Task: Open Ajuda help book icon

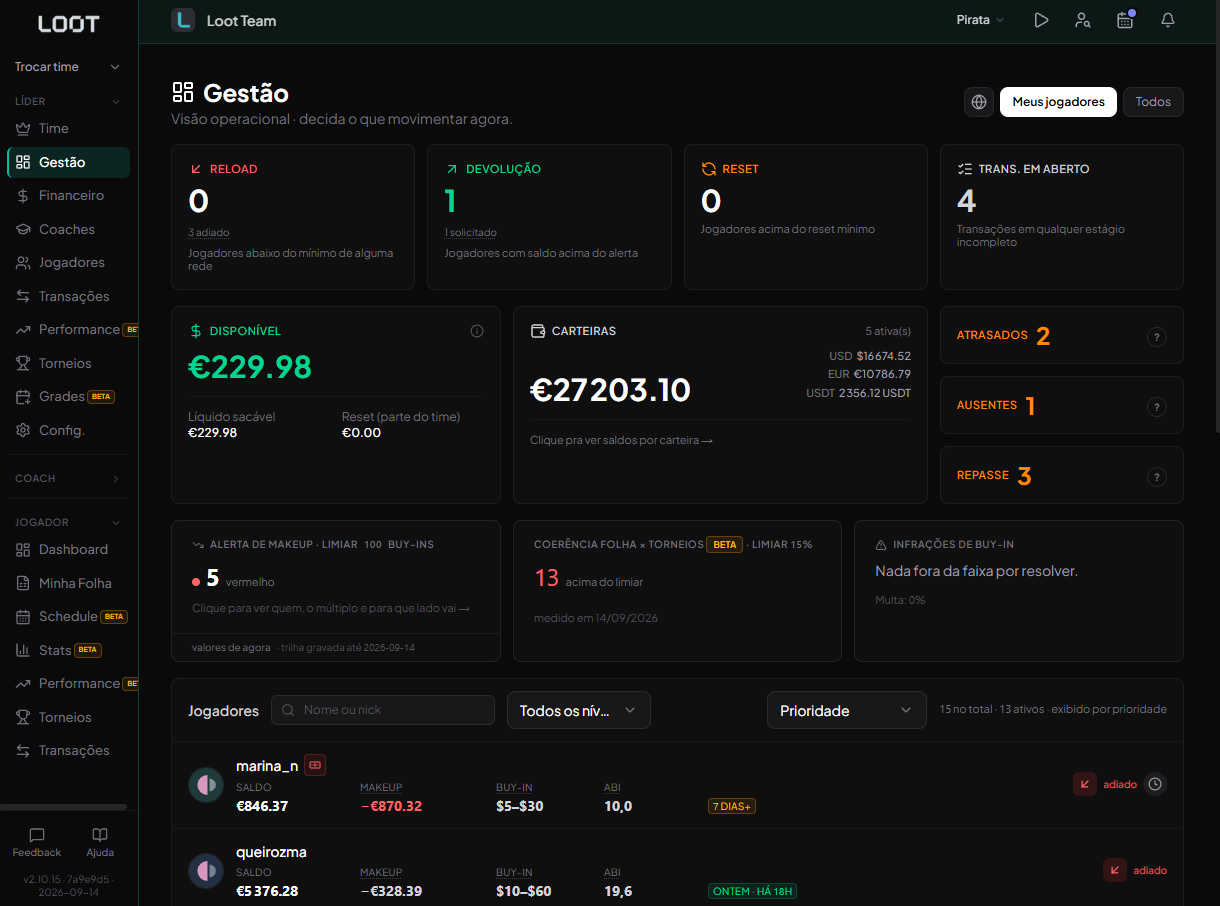Action: click(x=100, y=843)
